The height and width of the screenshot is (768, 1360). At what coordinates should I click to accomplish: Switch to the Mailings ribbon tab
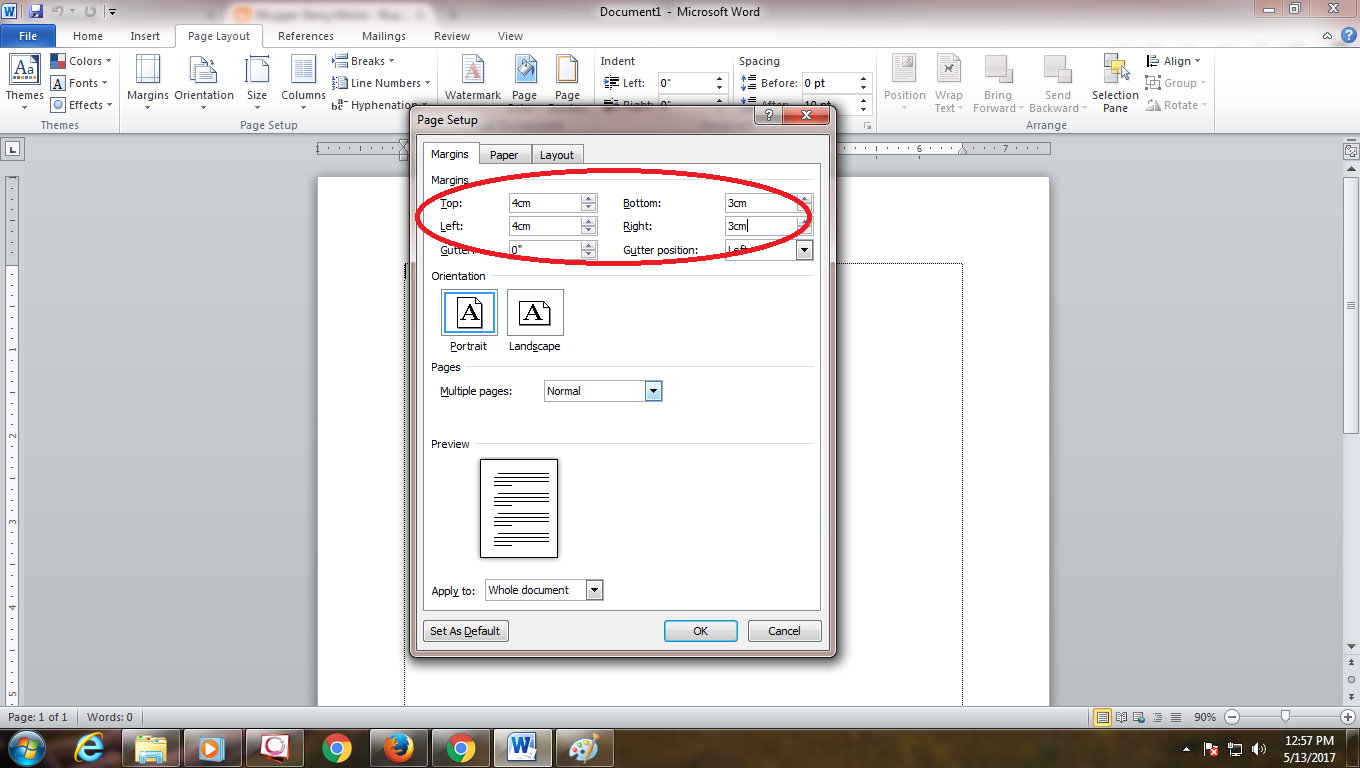(384, 36)
